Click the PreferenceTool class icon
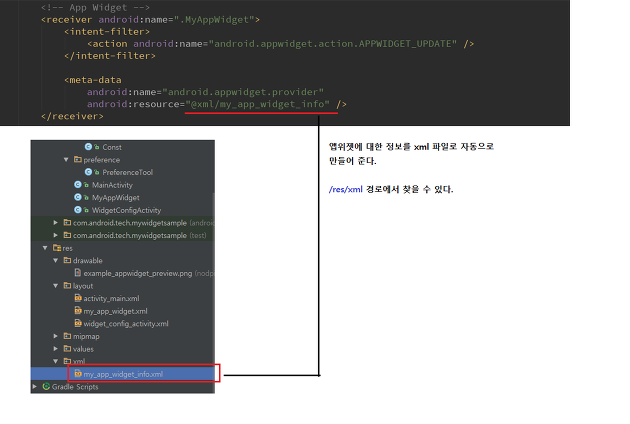The image size is (630, 424). point(88,172)
